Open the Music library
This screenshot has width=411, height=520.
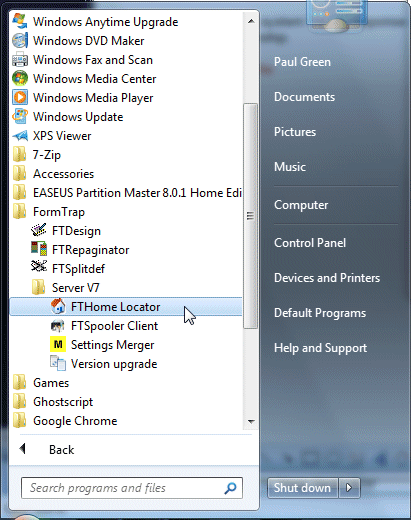(290, 167)
